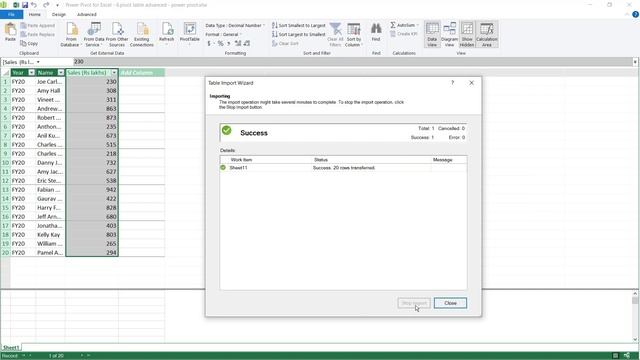640x360 pixels.
Task: Click decrease decimal places icon
Action: 247,43
